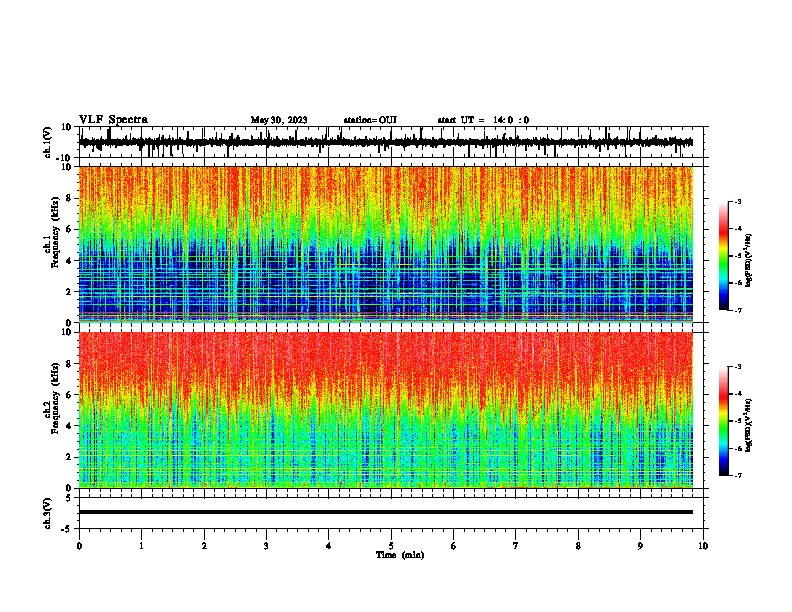Click the time axis tick label '9'
This screenshot has width=792, height=612.
[x=640, y=546]
